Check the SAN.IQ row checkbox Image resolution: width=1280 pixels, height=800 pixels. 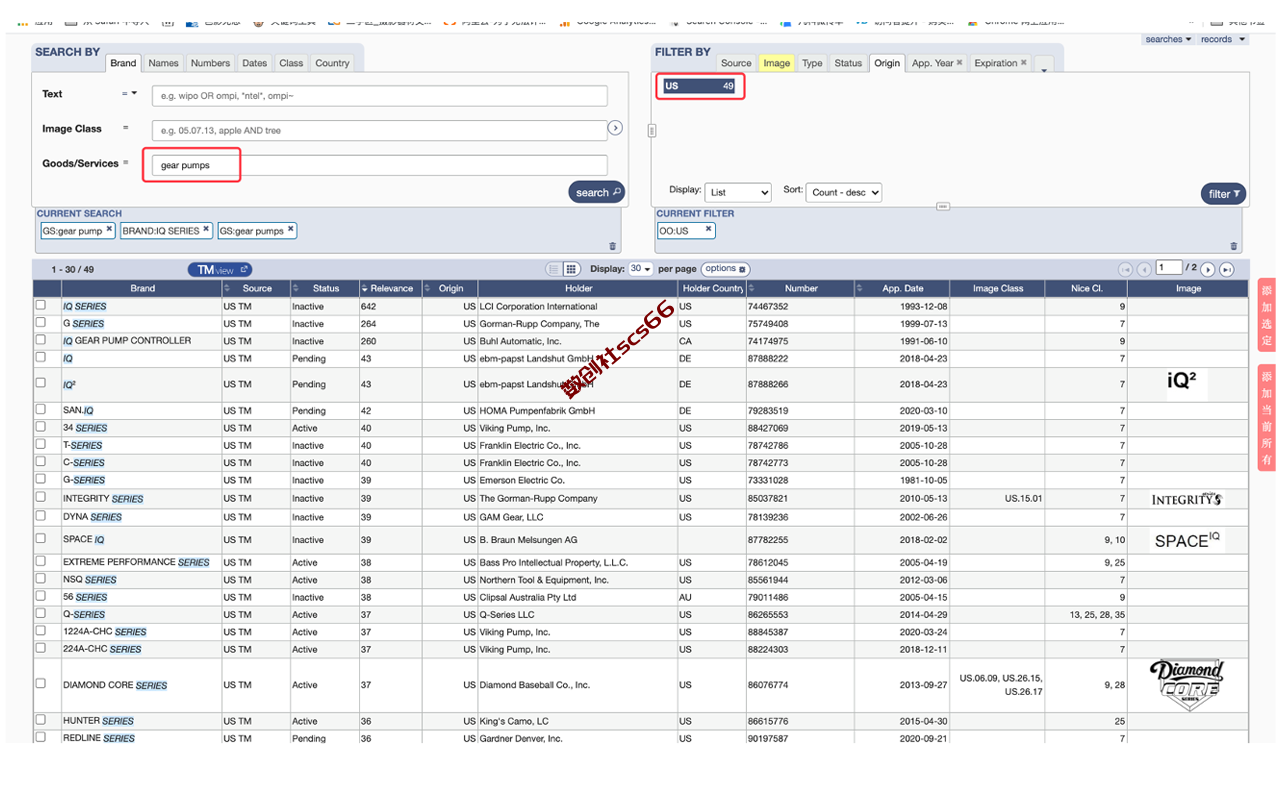[x=41, y=409]
